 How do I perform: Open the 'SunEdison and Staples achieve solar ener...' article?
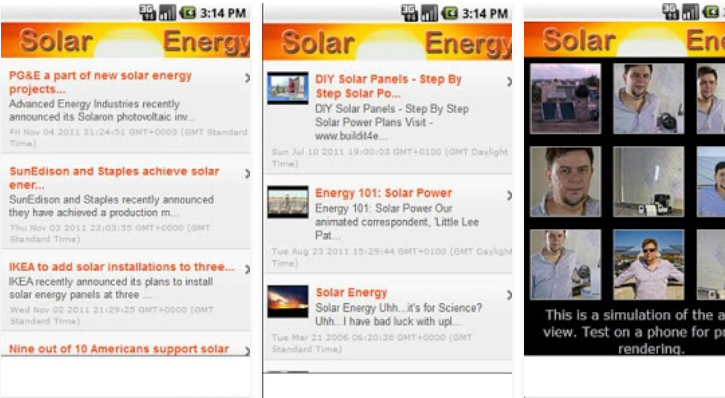click(x=114, y=178)
